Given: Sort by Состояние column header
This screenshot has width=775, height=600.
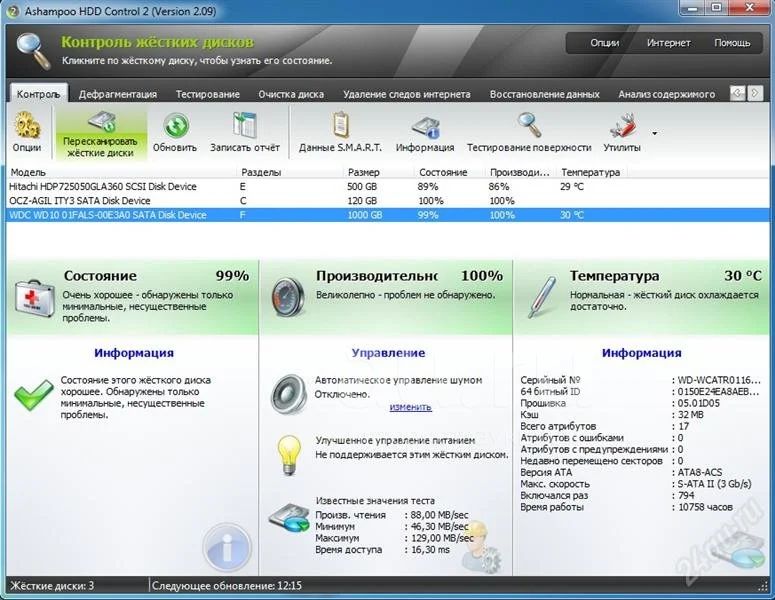Looking at the screenshot, I should pyautogui.click(x=443, y=172).
